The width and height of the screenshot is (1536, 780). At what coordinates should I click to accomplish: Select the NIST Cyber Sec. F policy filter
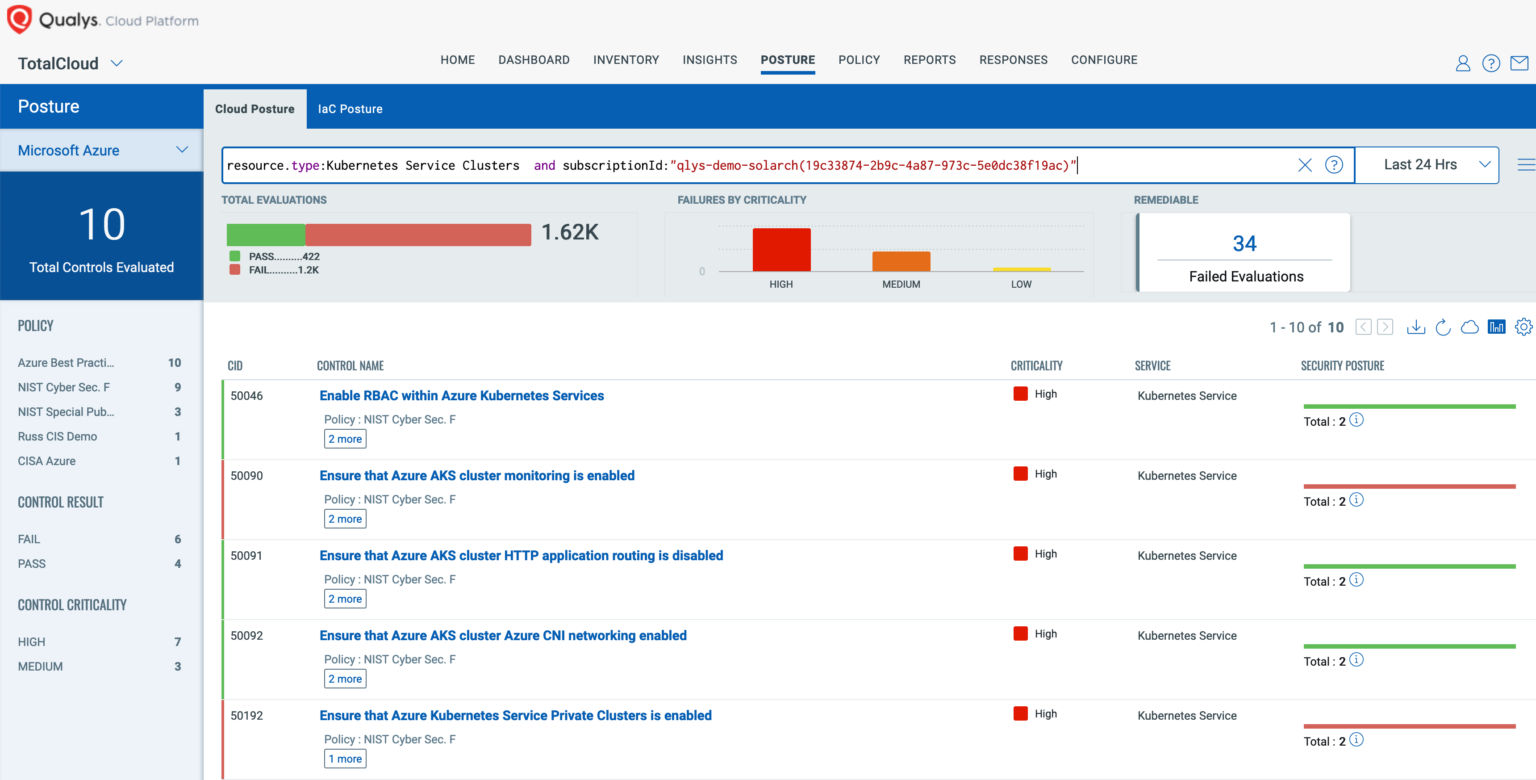click(66, 387)
